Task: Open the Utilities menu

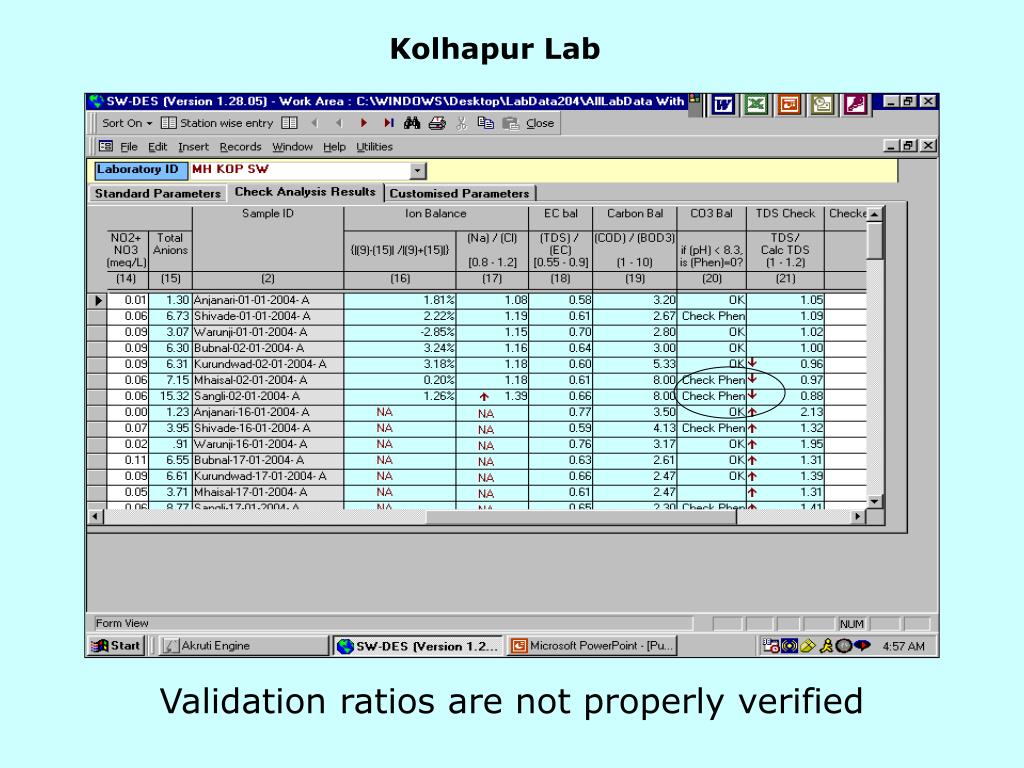Action: tap(374, 147)
